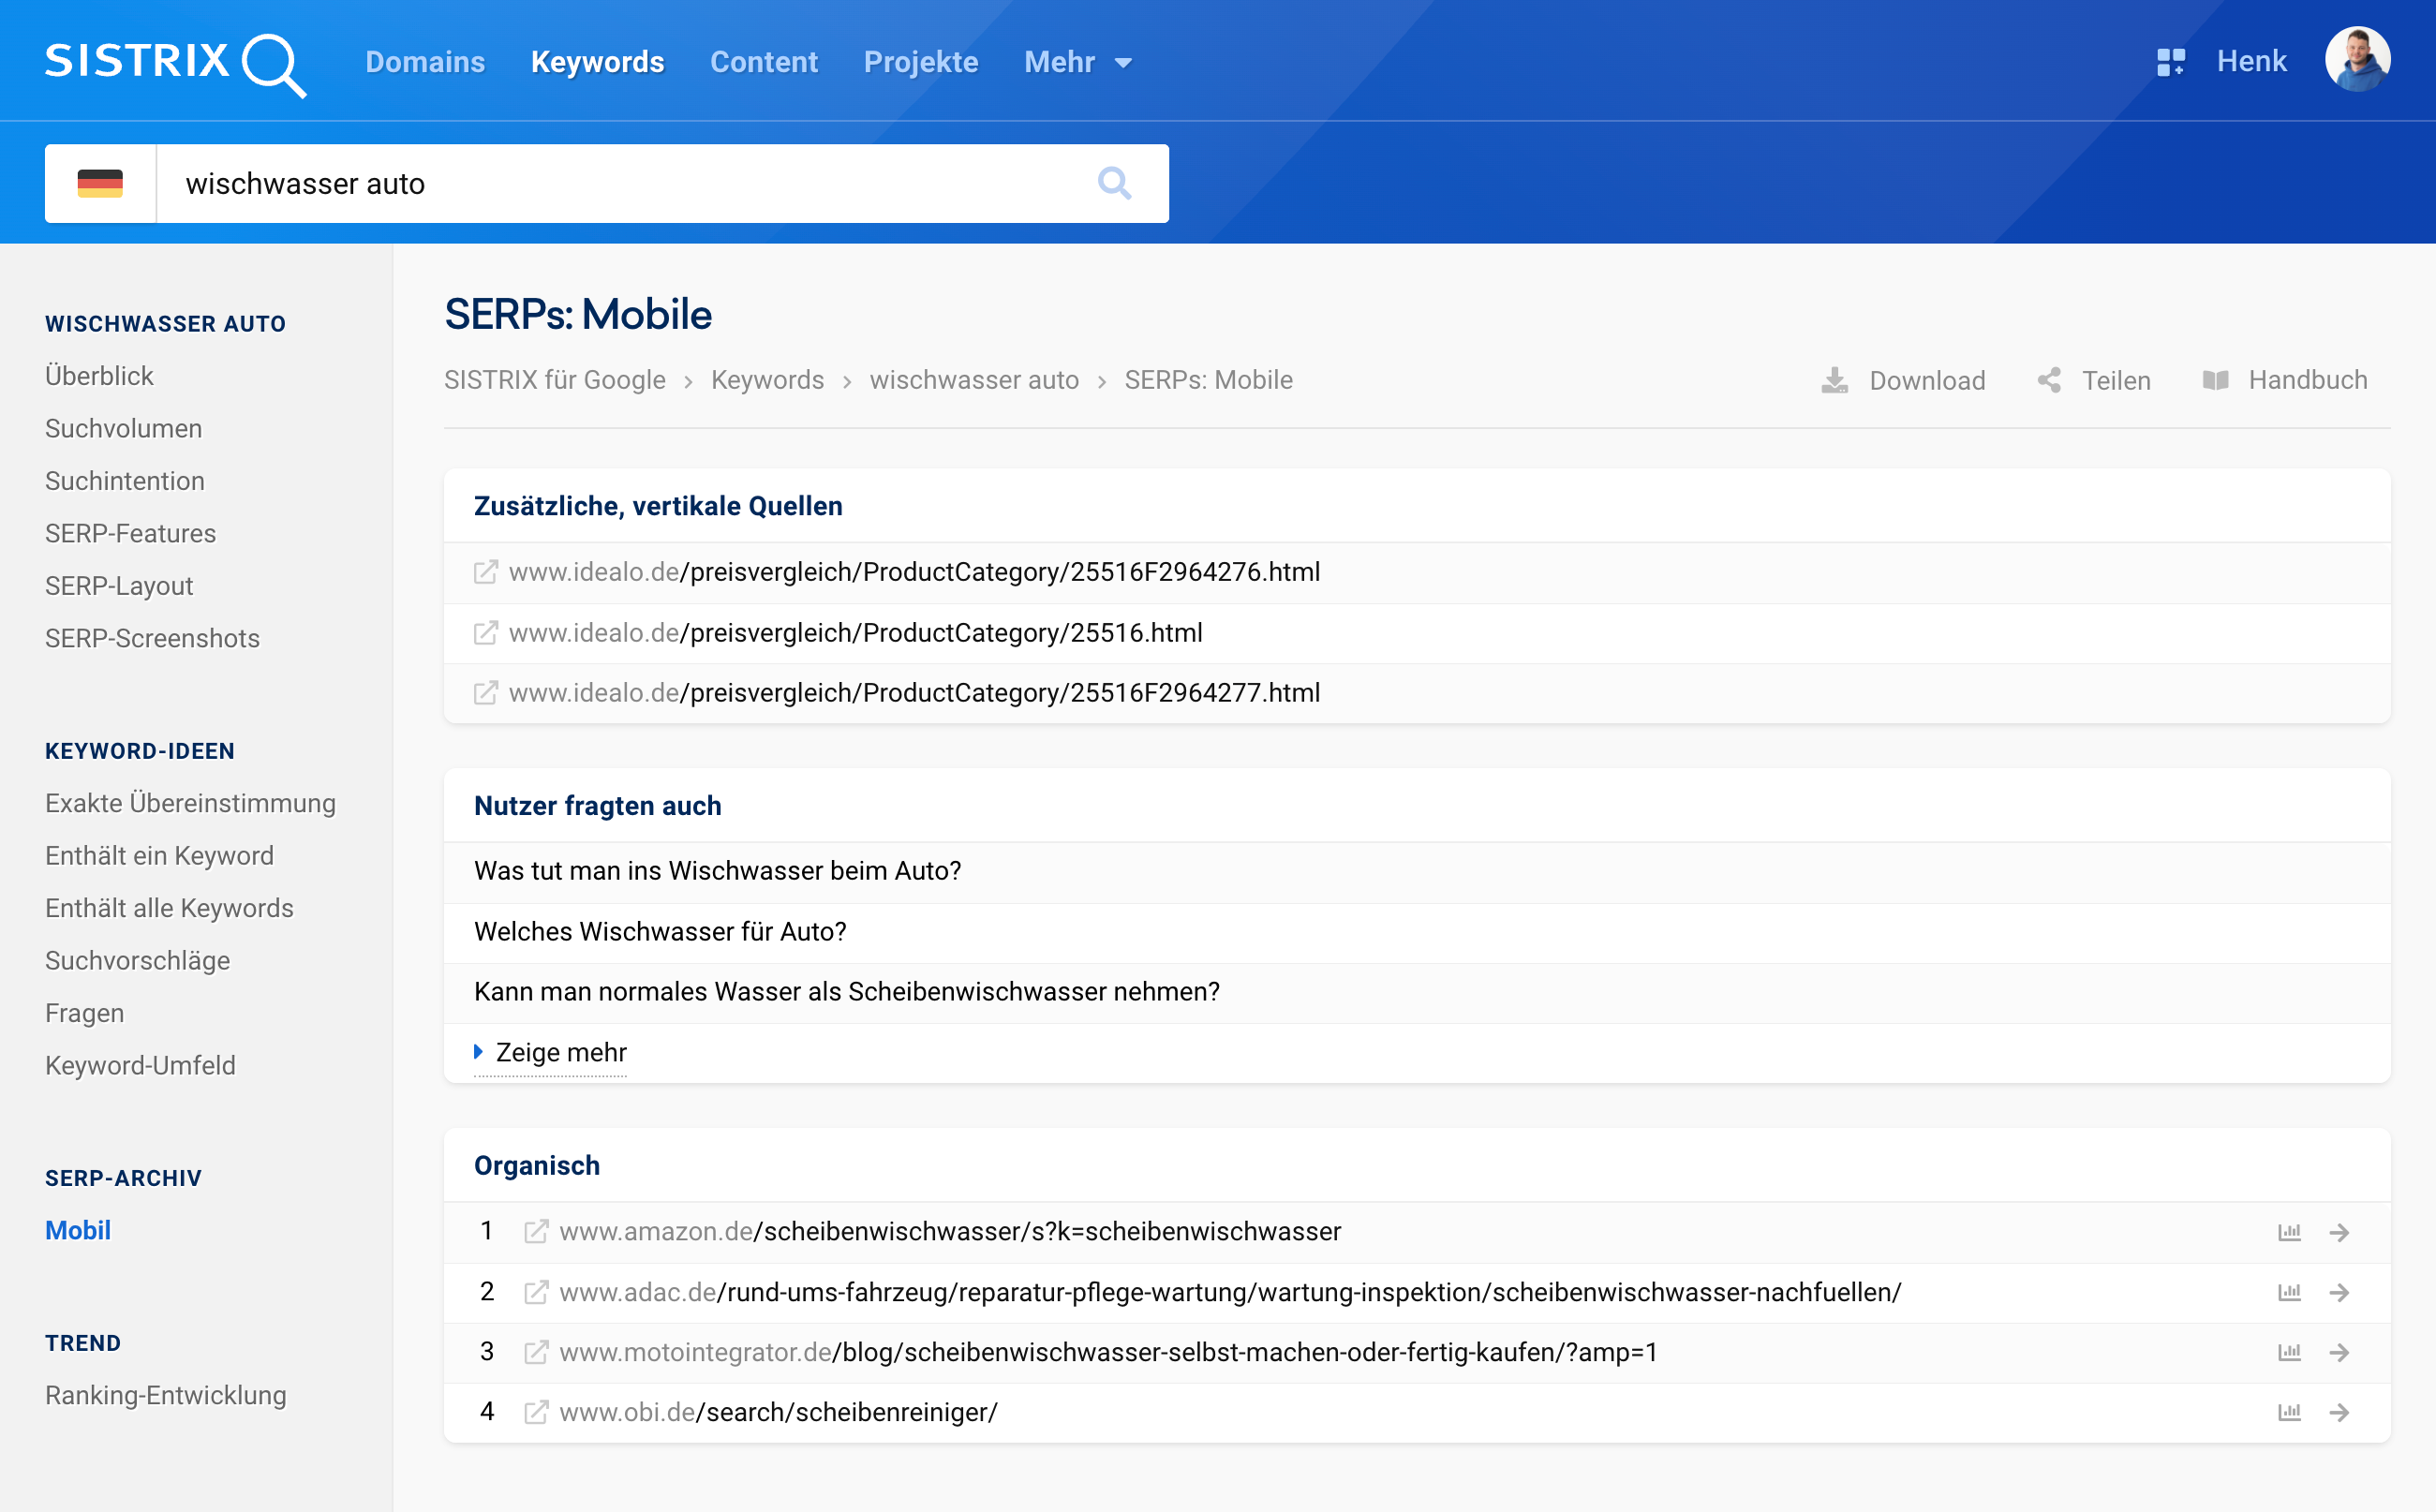
Task: Click the Download icon for SERP data
Action: coord(1835,380)
